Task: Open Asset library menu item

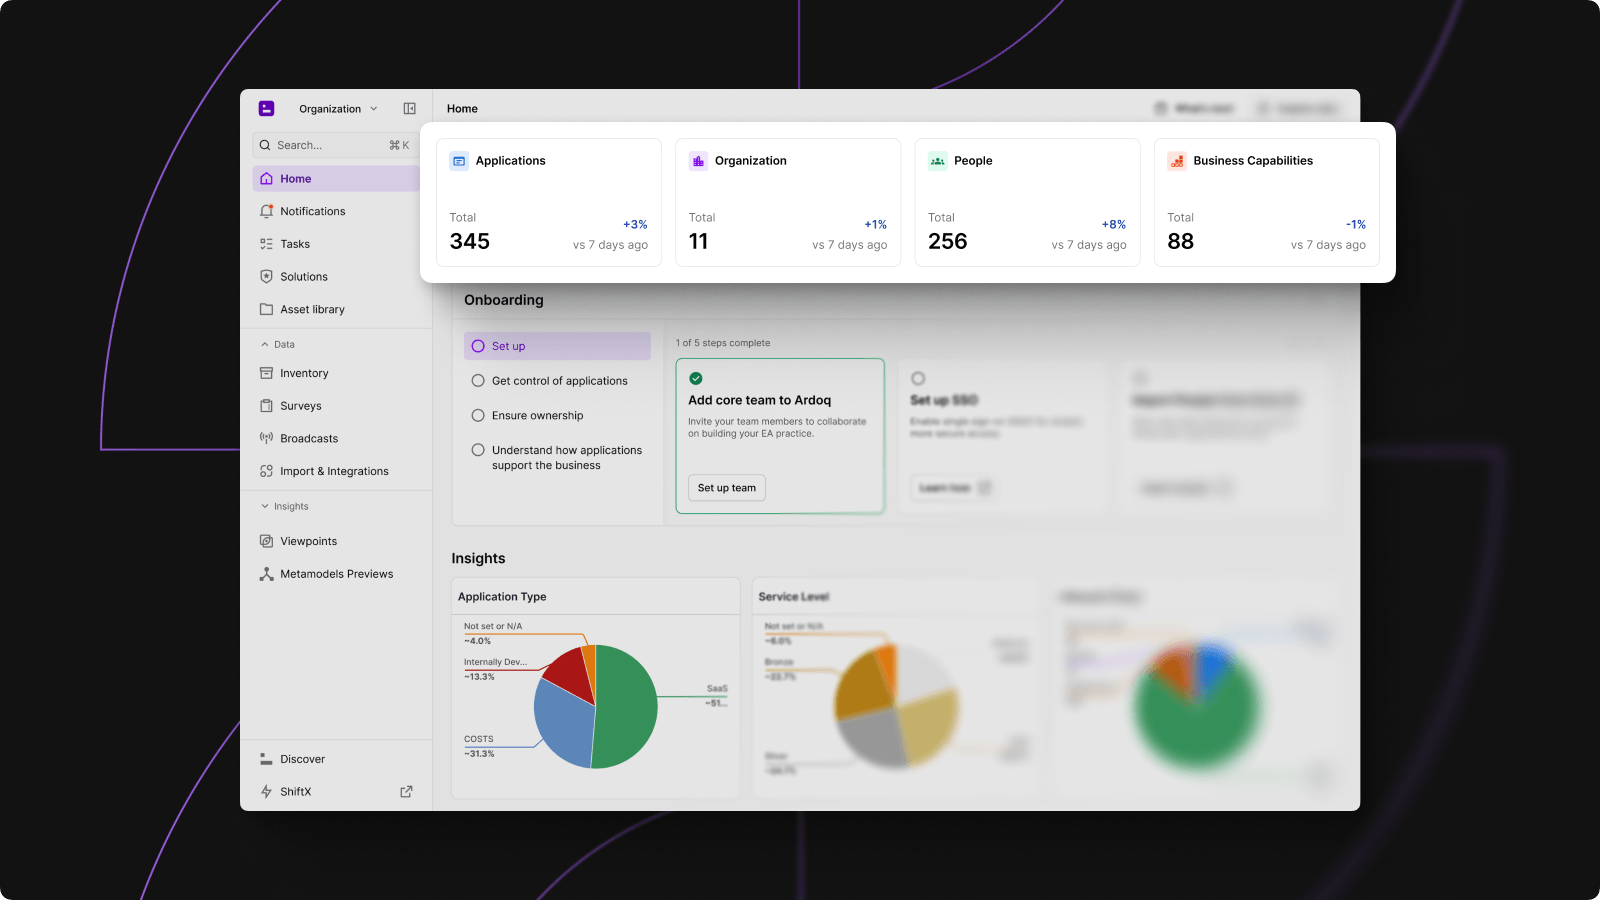Action: [312, 310]
